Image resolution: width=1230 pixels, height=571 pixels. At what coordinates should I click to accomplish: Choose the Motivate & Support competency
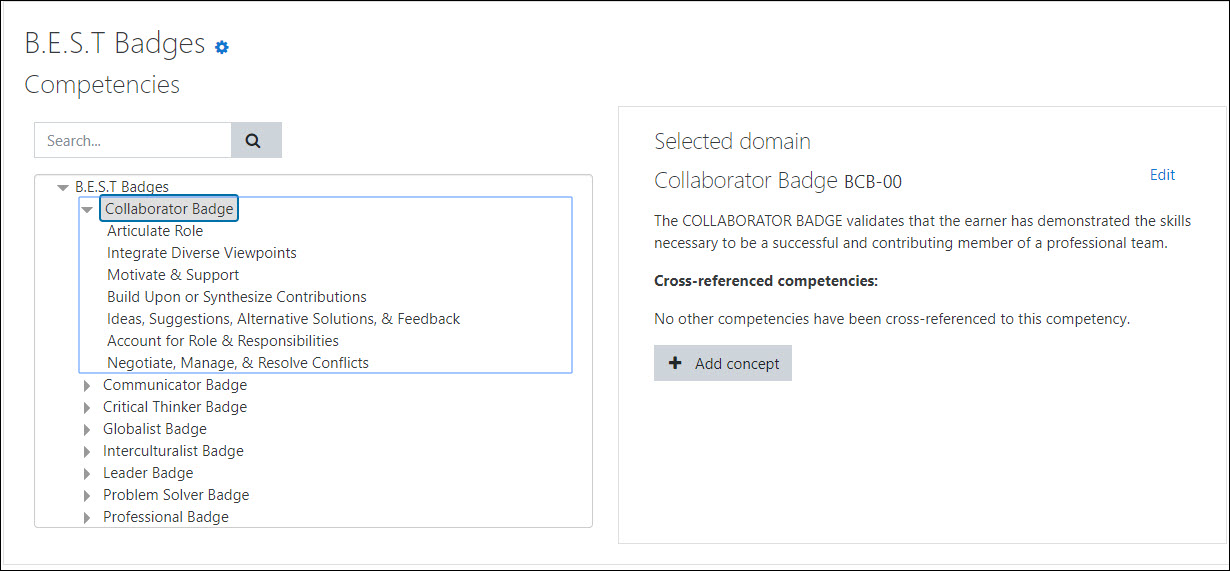173,275
